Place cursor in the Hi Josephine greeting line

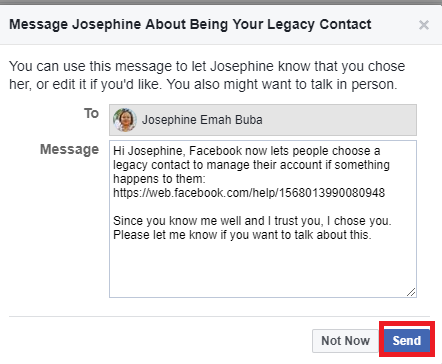[x=247, y=151]
